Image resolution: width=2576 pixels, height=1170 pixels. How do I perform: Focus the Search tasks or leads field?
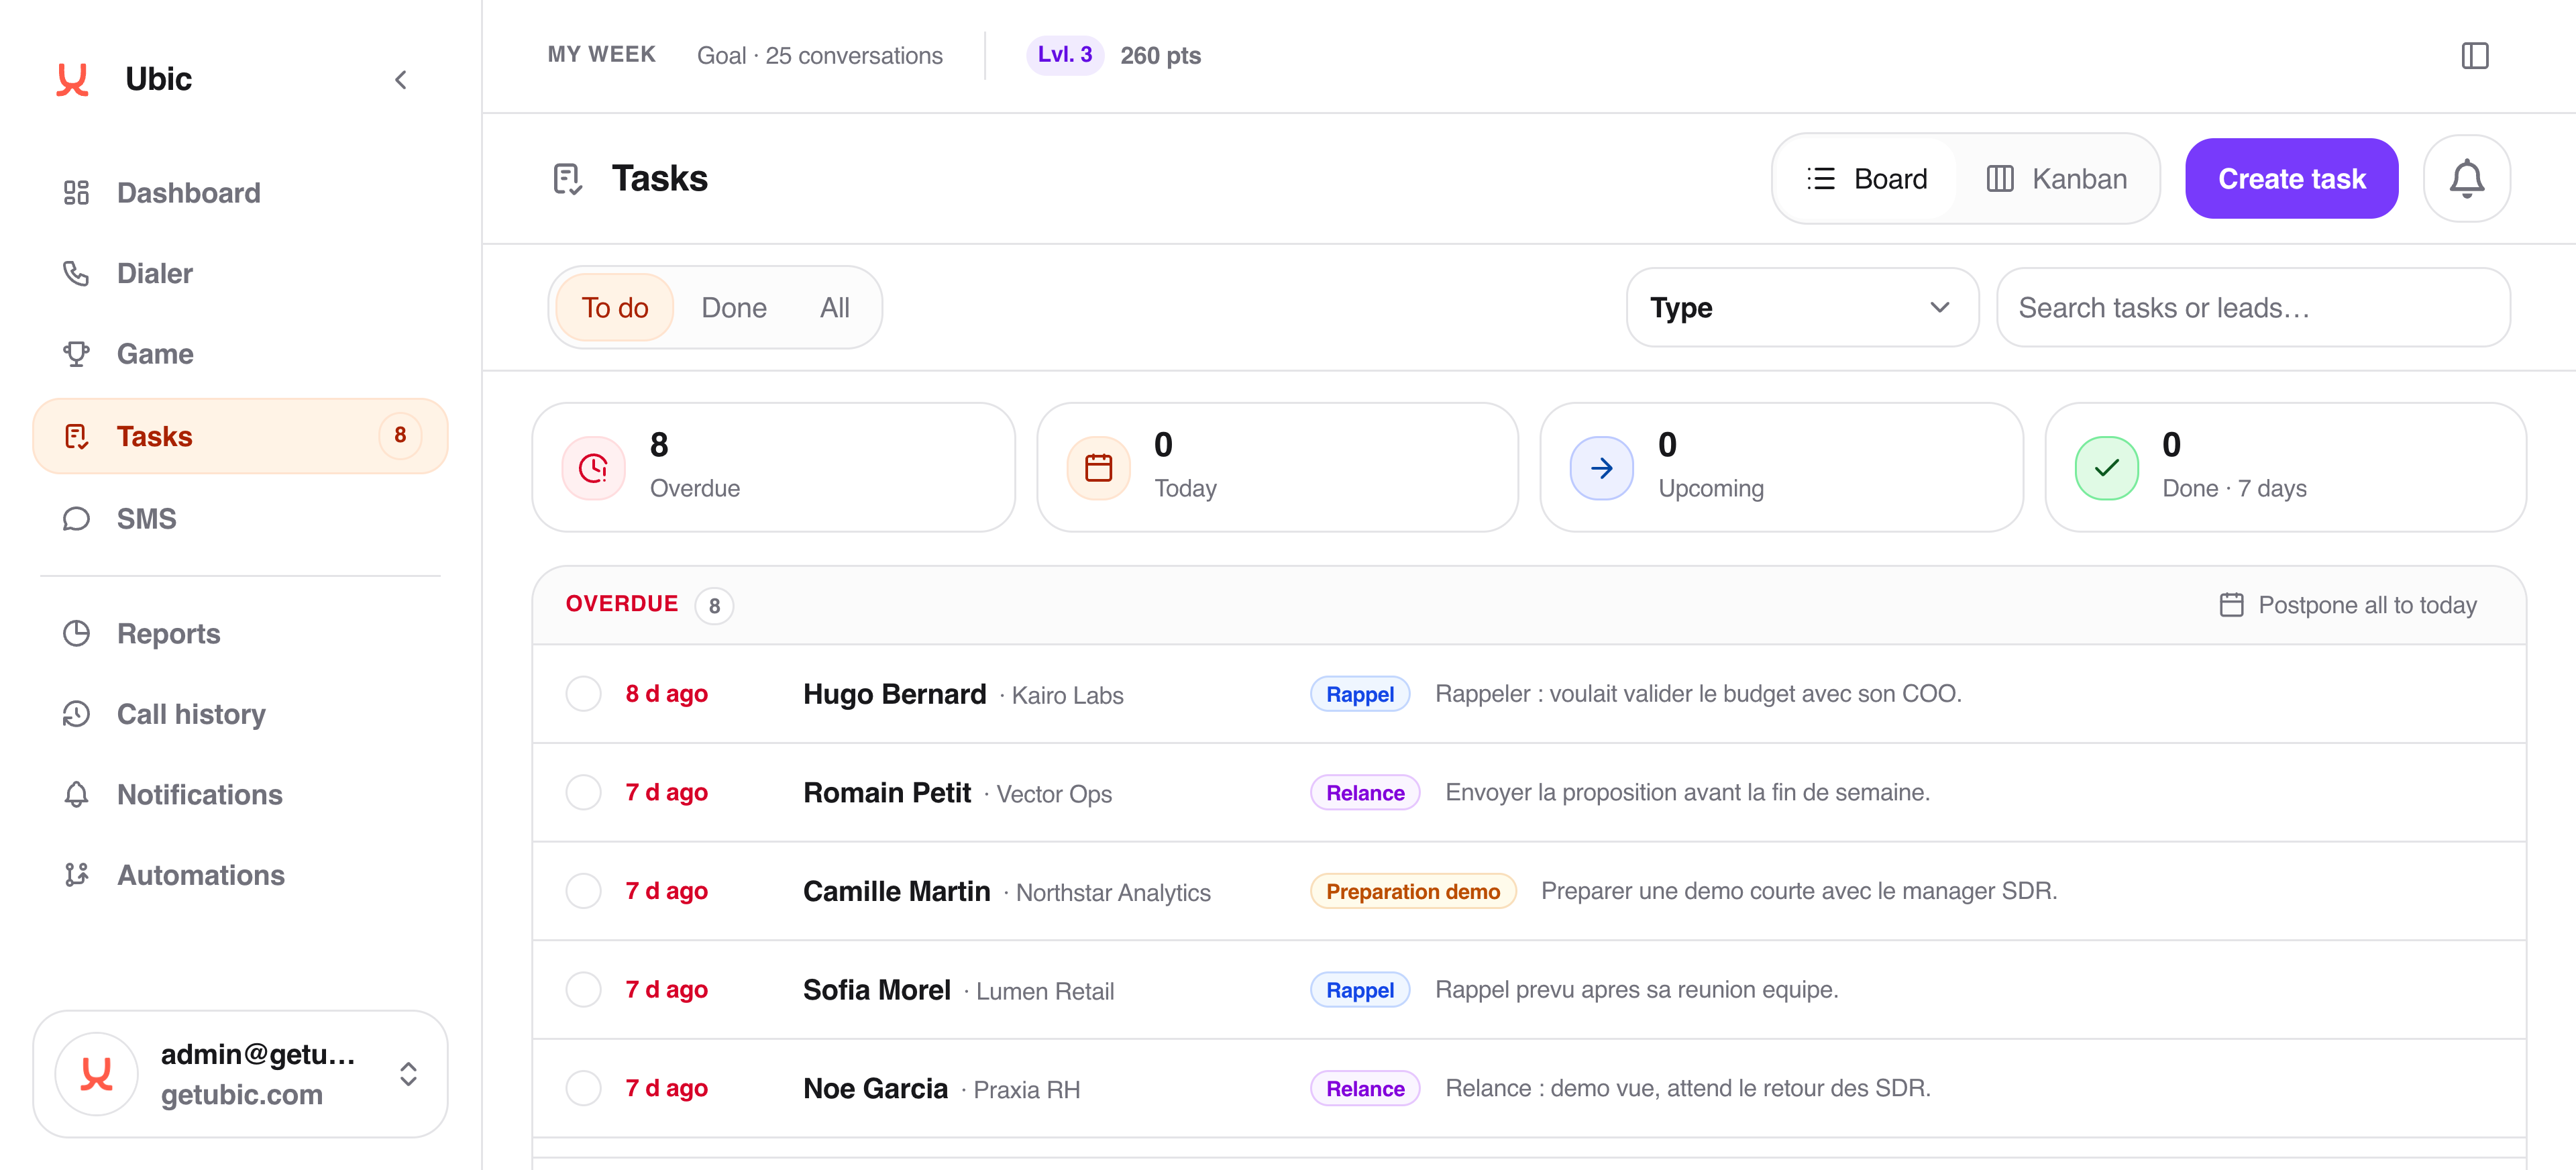[2253, 308]
